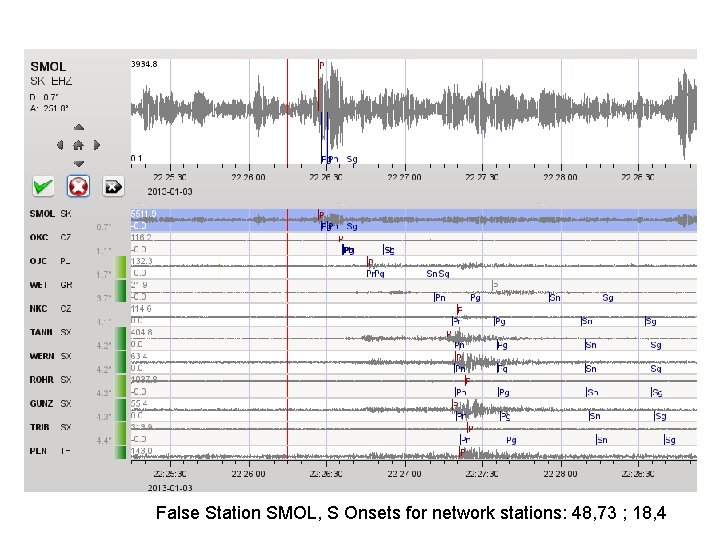720x540 pixels.
Task: Click the red X reject button
Action: click(x=79, y=186)
